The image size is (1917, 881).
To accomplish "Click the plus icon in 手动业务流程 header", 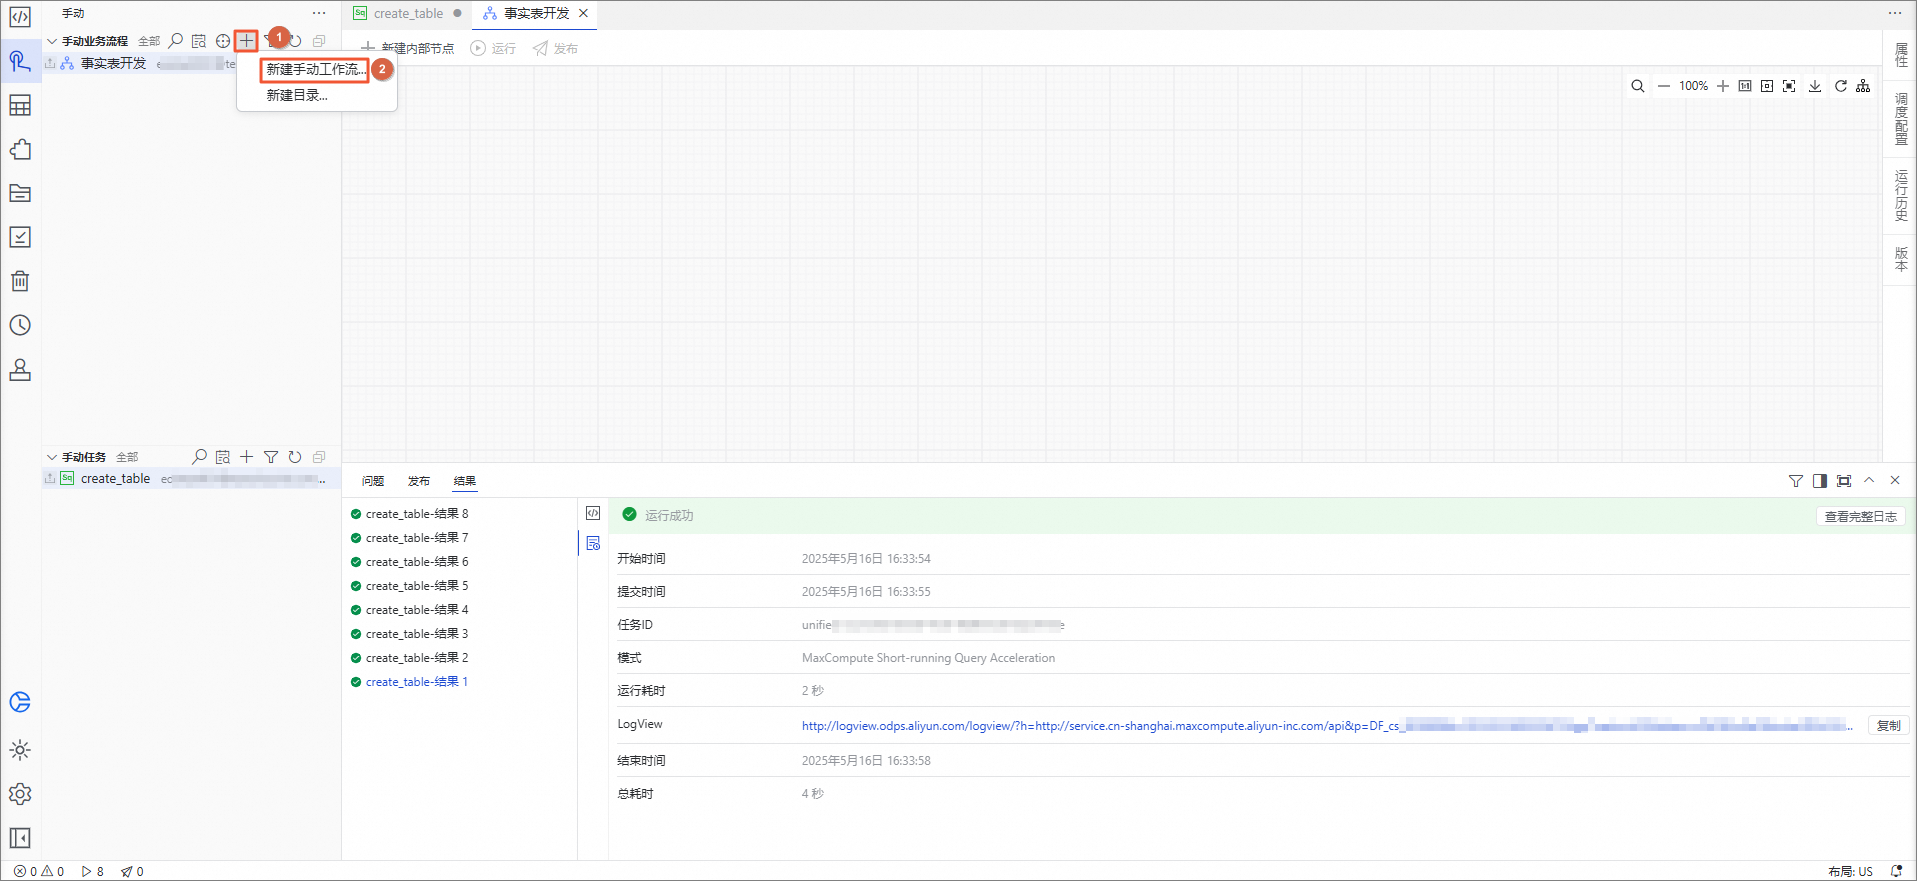I will [246, 41].
